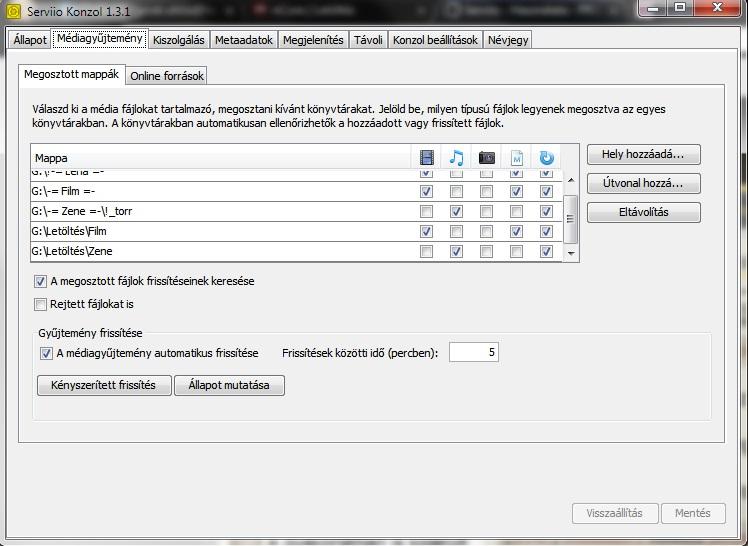Switch to the Kiszolgálás tab
748x546 pixels.
[x=178, y=40]
